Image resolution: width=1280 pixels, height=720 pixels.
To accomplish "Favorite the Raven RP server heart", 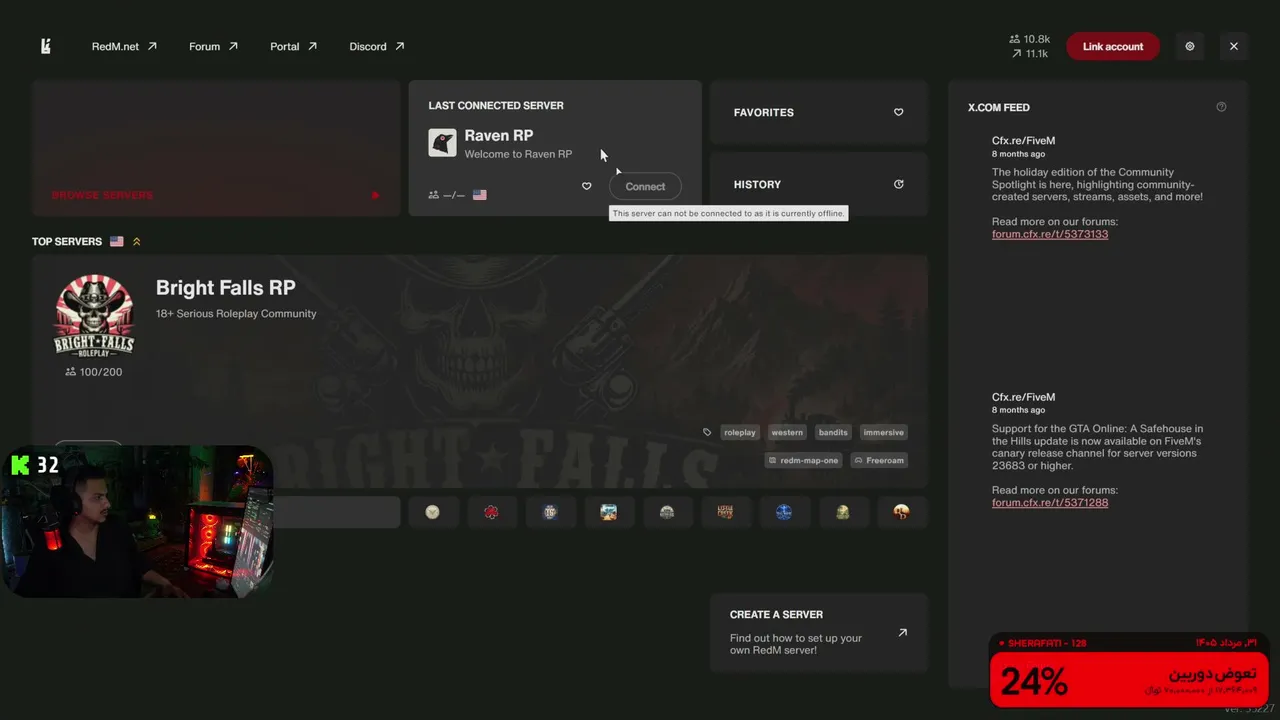I will click(587, 186).
